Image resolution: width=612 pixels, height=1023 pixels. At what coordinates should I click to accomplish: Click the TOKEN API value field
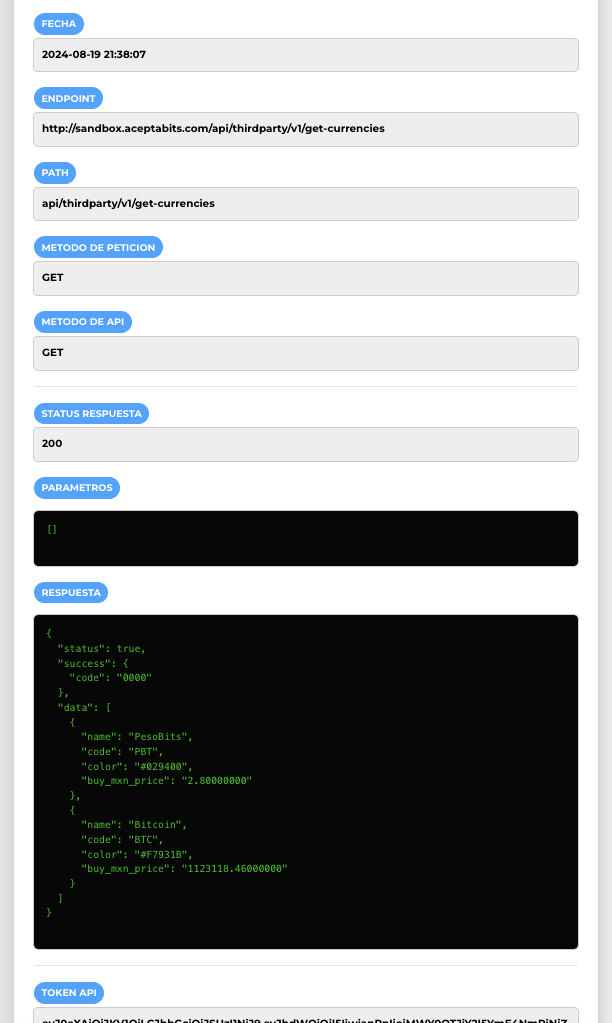305,1016
